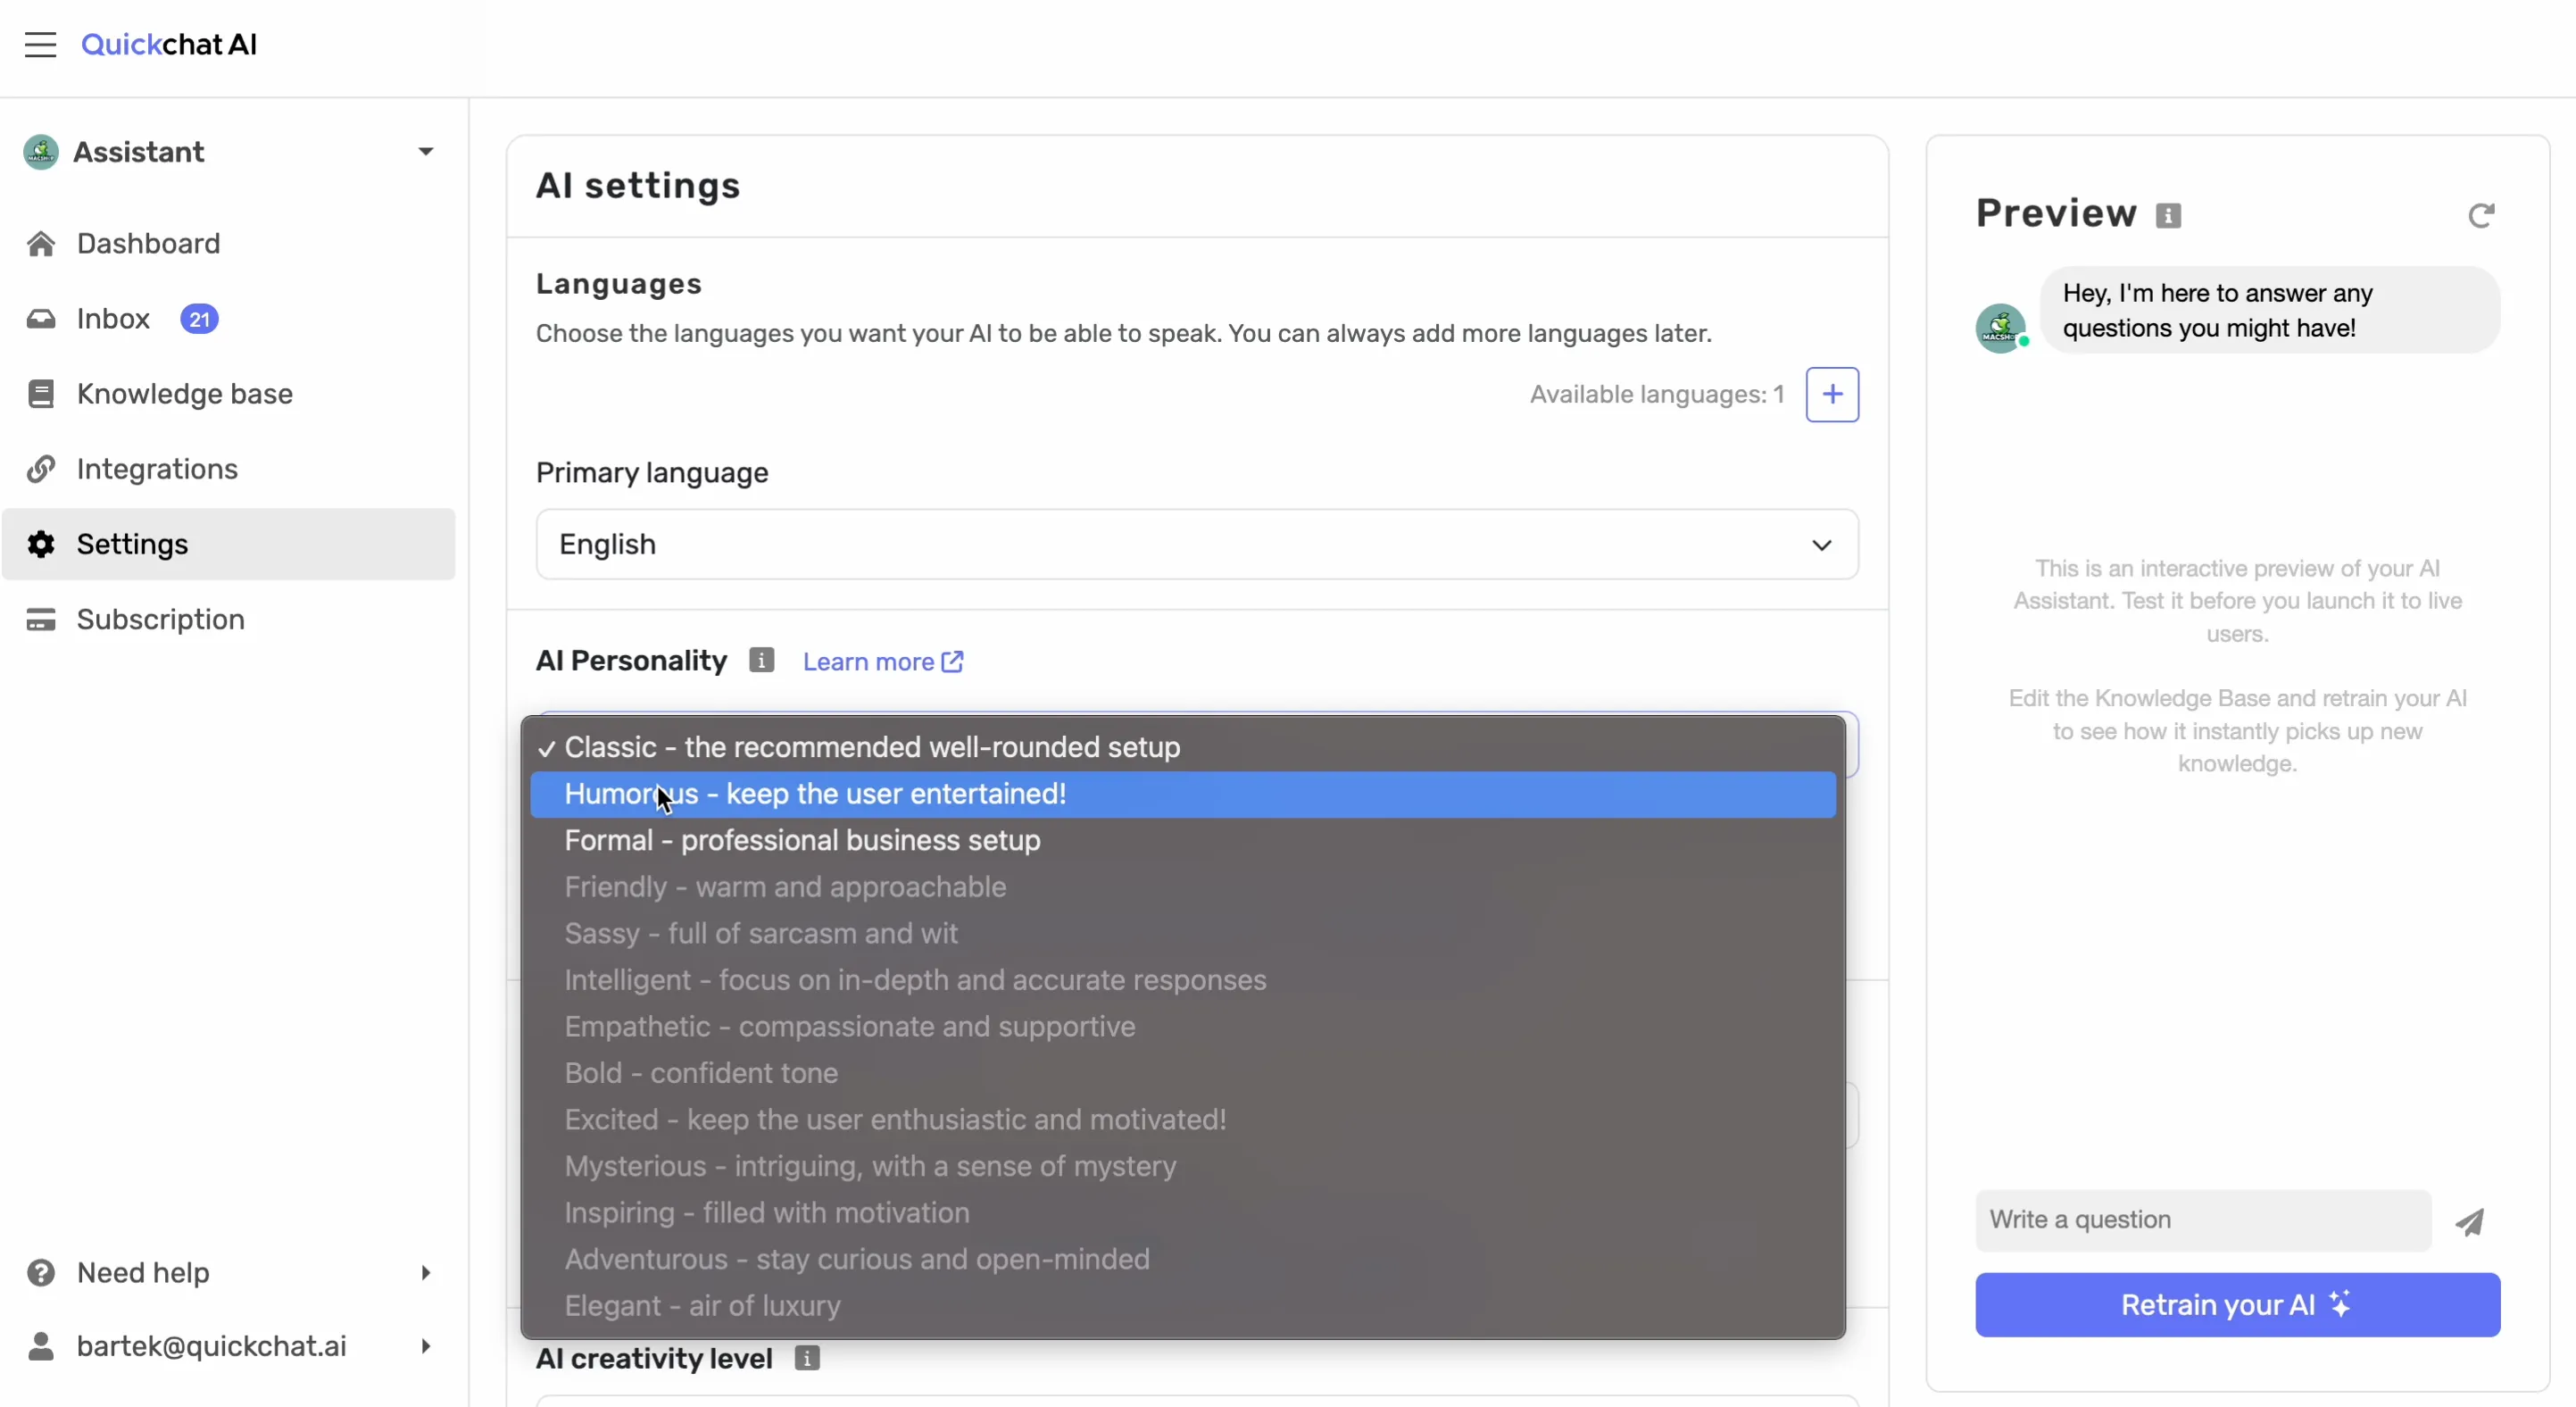Select Elegant - air of luxury
This screenshot has height=1407, width=2576.
[x=1183, y=1306]
